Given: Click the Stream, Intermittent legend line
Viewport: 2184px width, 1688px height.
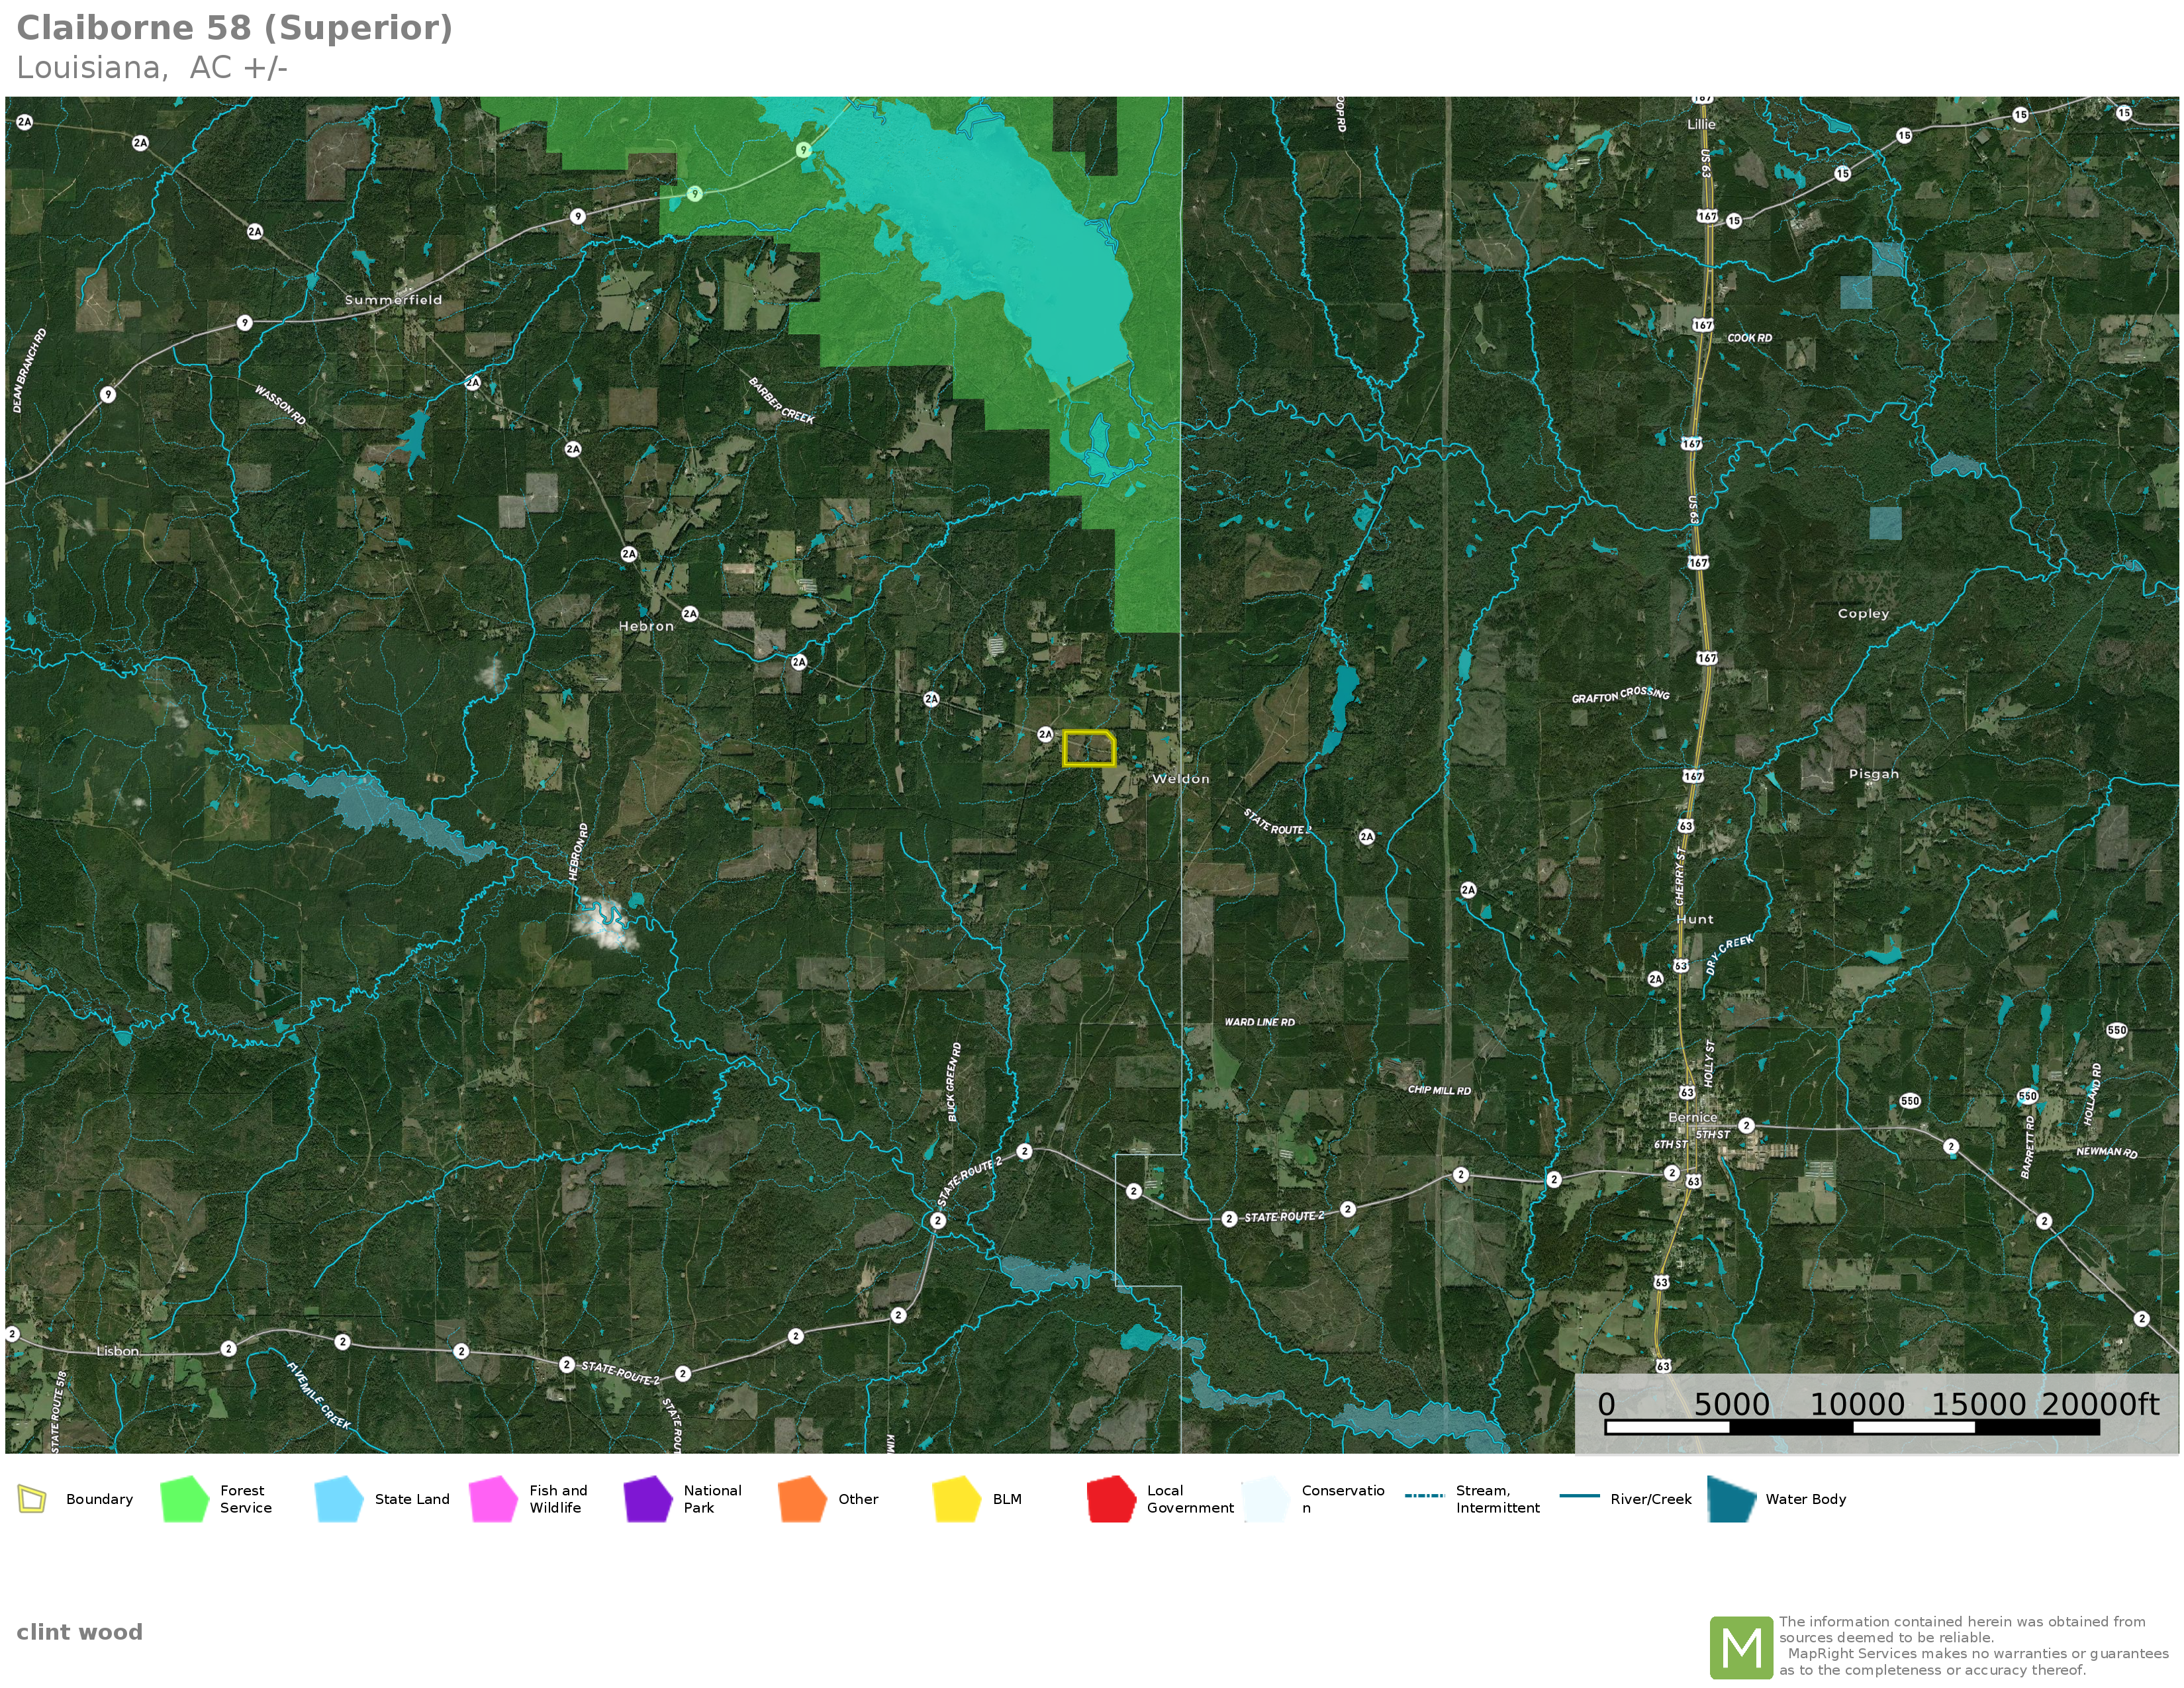Looking at the screenshot, I should [x=1424, y=1496].
